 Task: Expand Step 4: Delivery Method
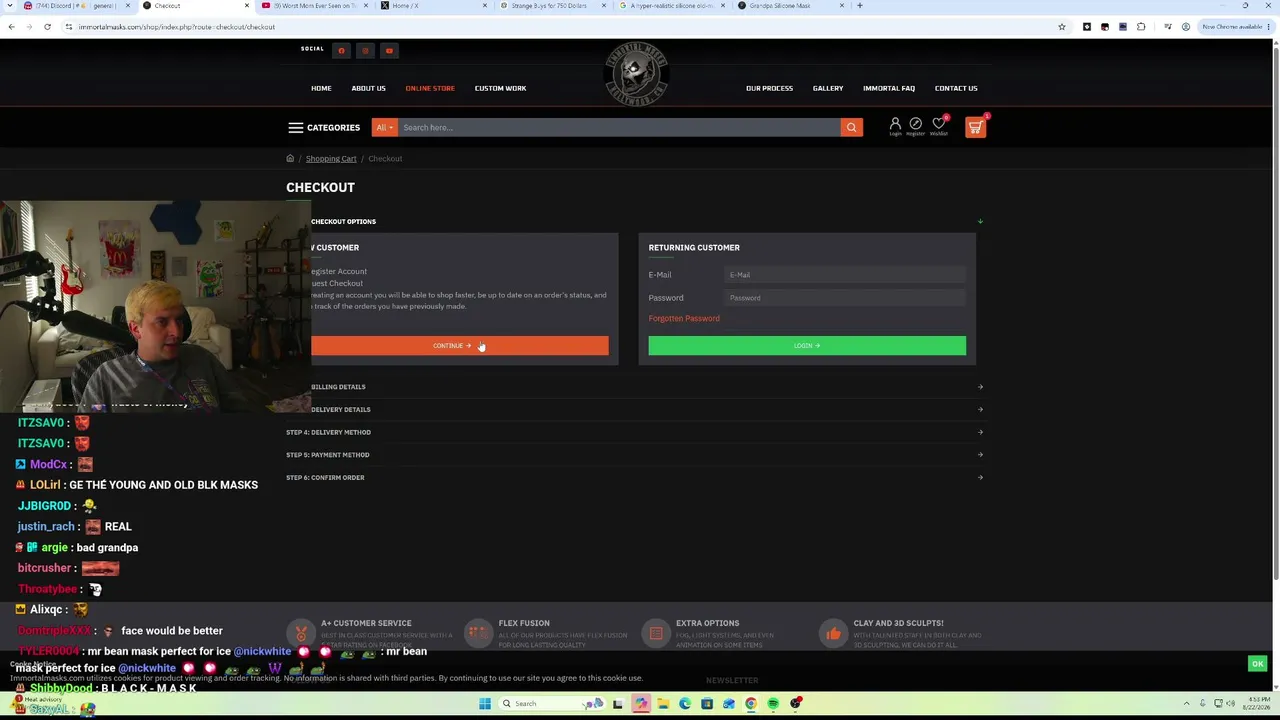click(x=633, y=432)
